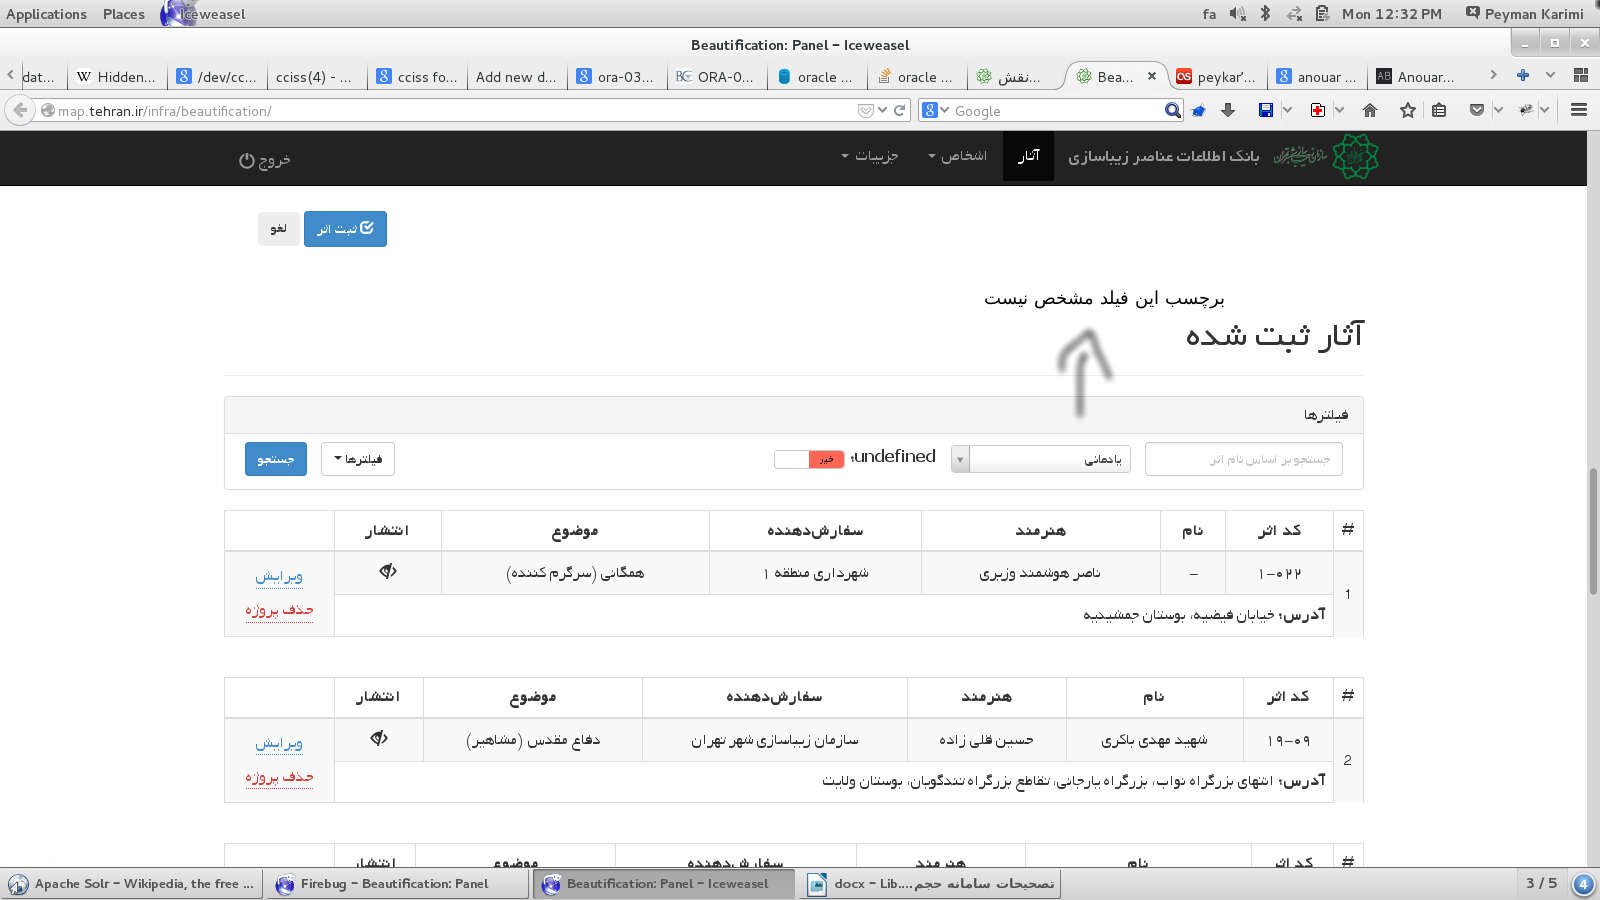
Task: Click the لغو cancel button
Action: click(x=279, y=229)
